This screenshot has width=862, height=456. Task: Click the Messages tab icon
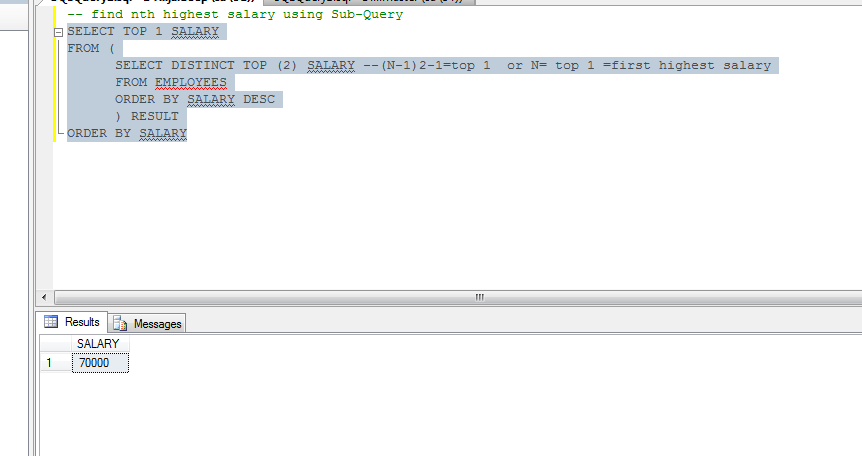pyautogui.click(x=120, y=324)
